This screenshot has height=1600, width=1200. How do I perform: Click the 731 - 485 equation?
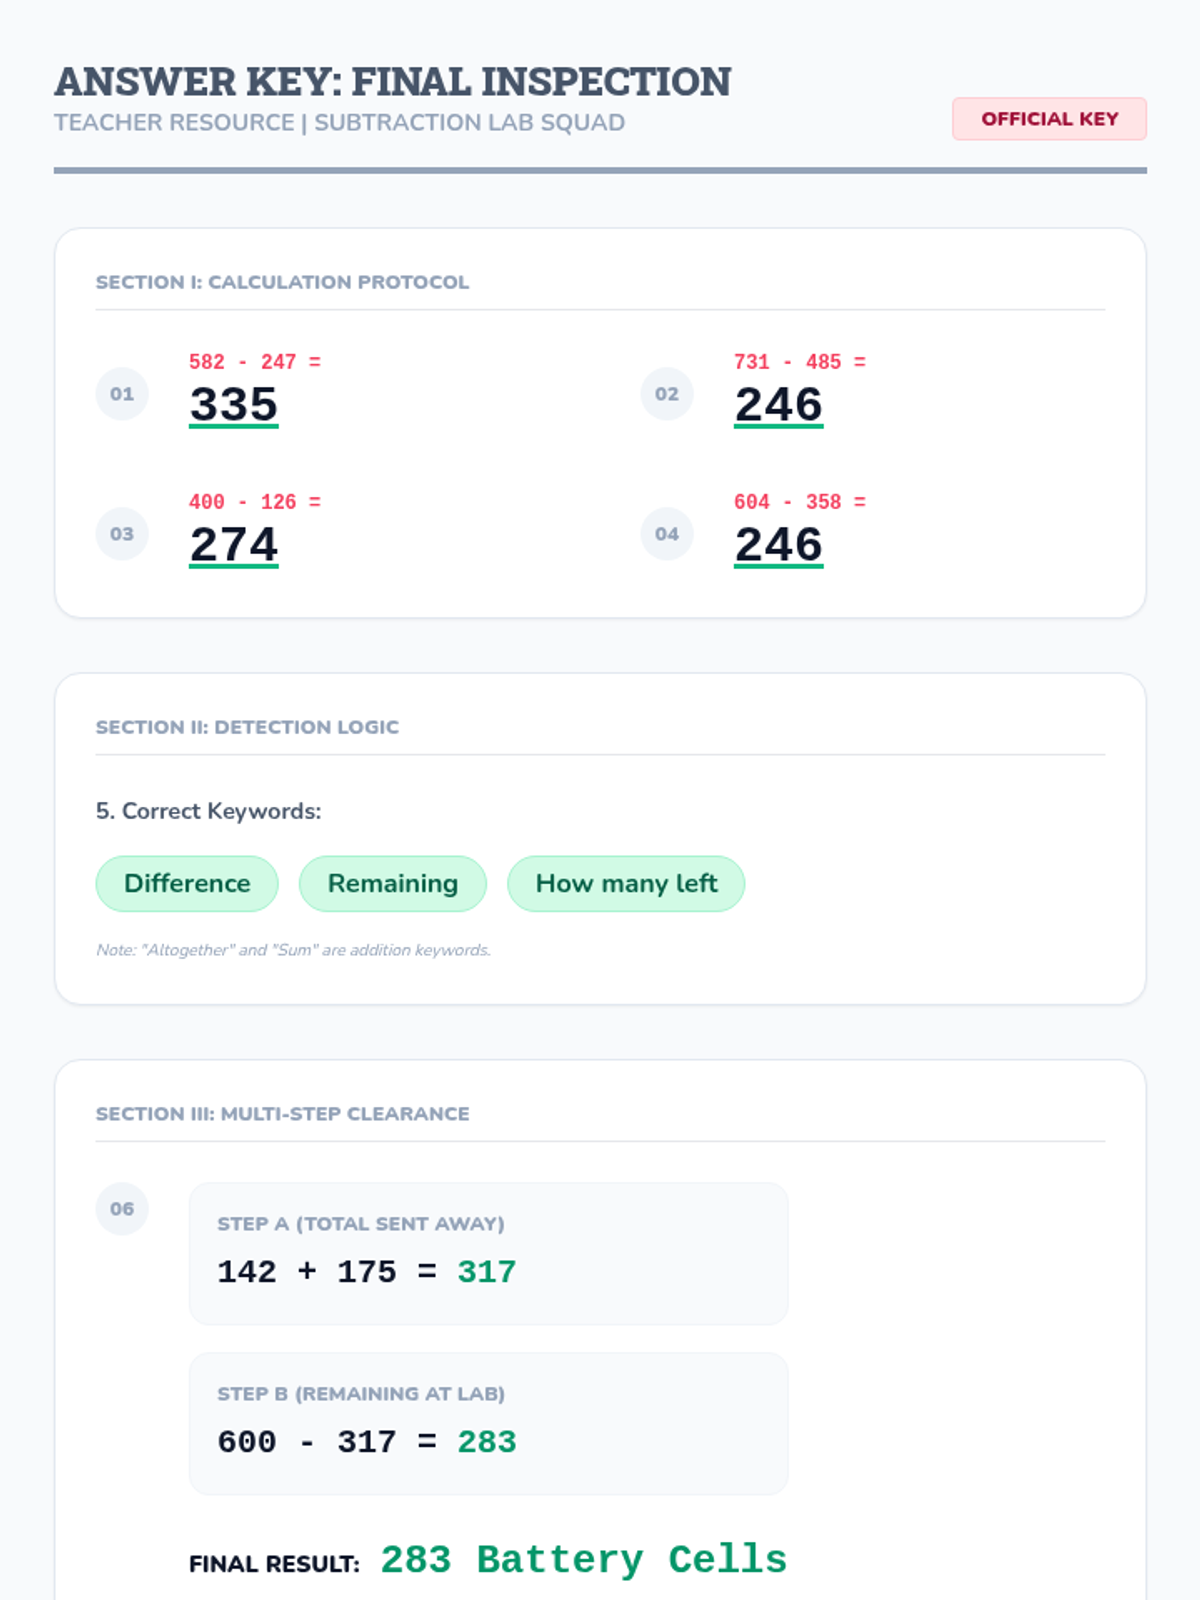799,362
